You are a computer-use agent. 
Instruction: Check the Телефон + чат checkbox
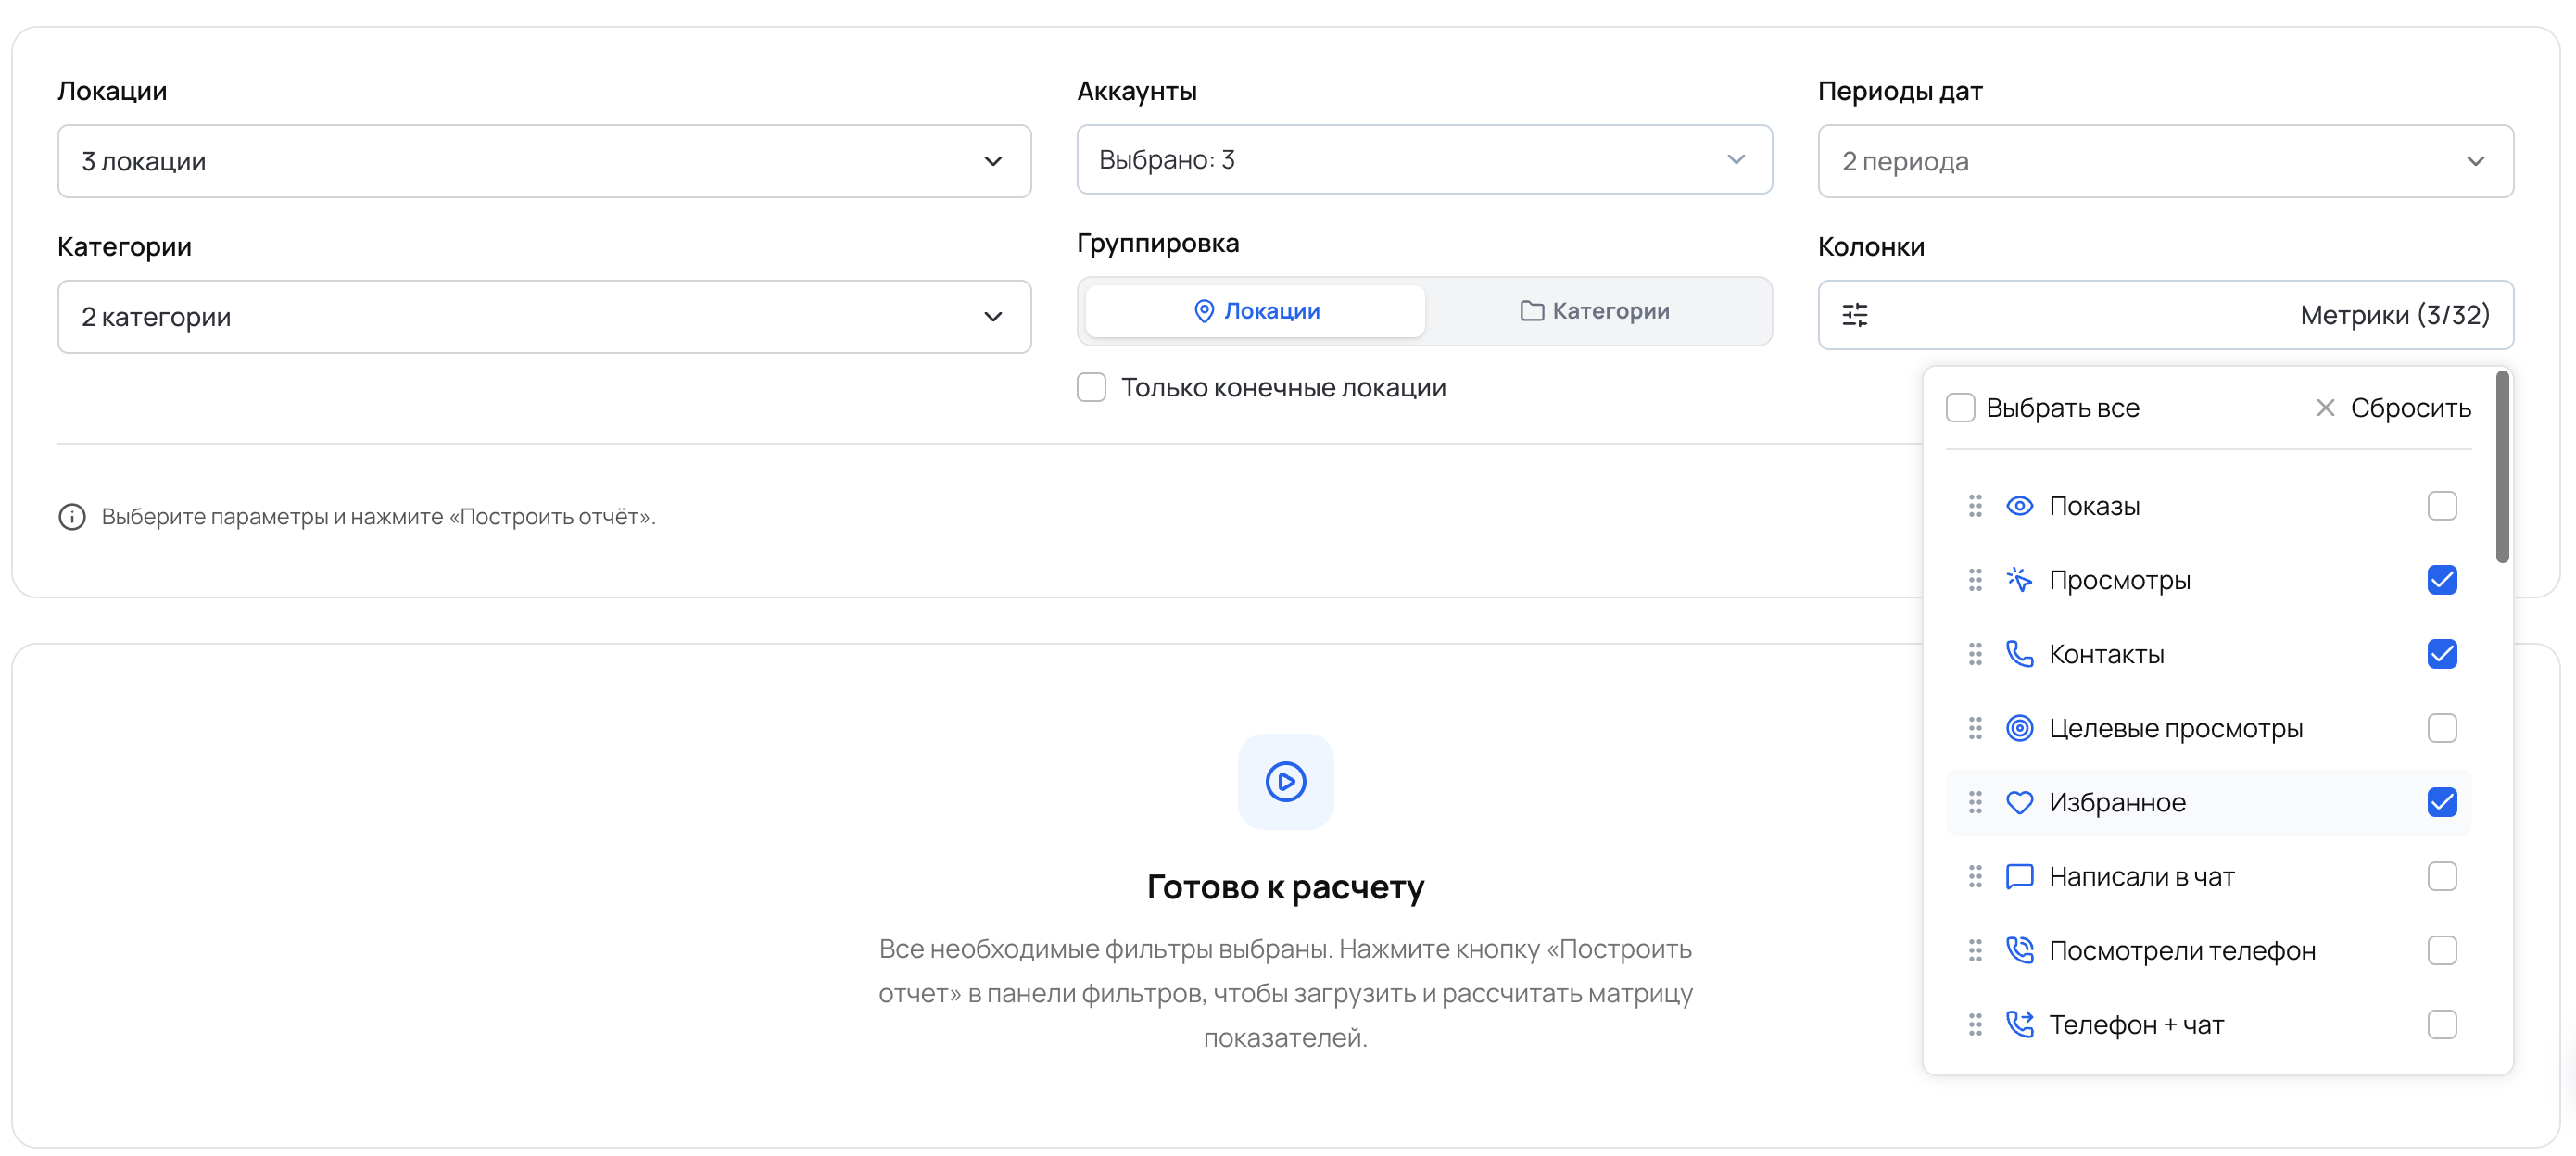2441,1024
